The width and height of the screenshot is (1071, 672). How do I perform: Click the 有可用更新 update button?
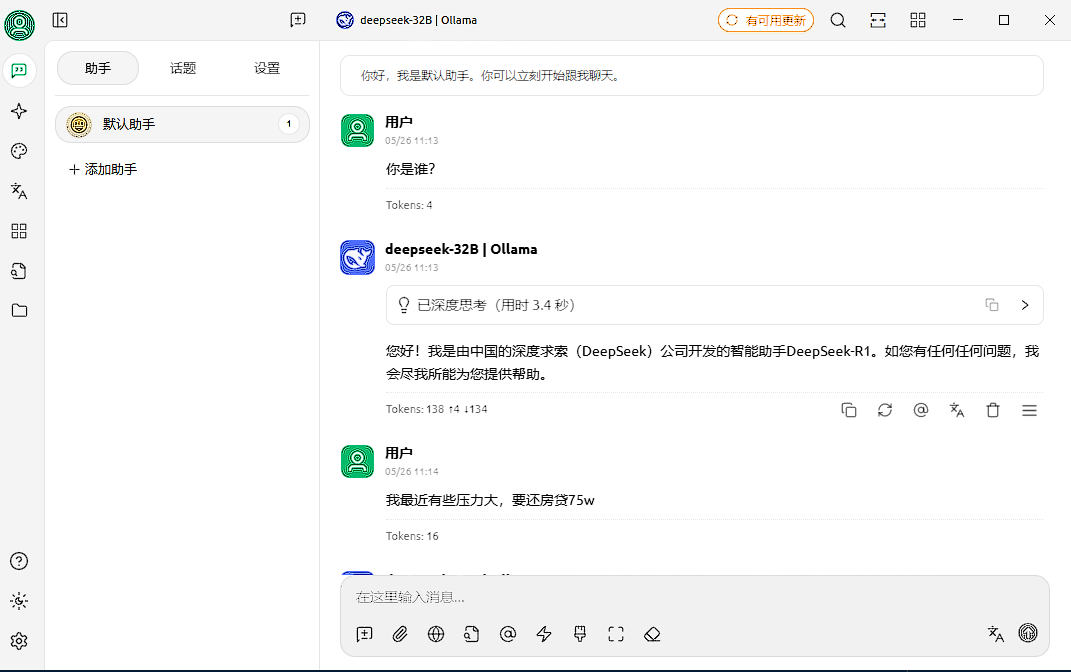[x=766, y=20]
